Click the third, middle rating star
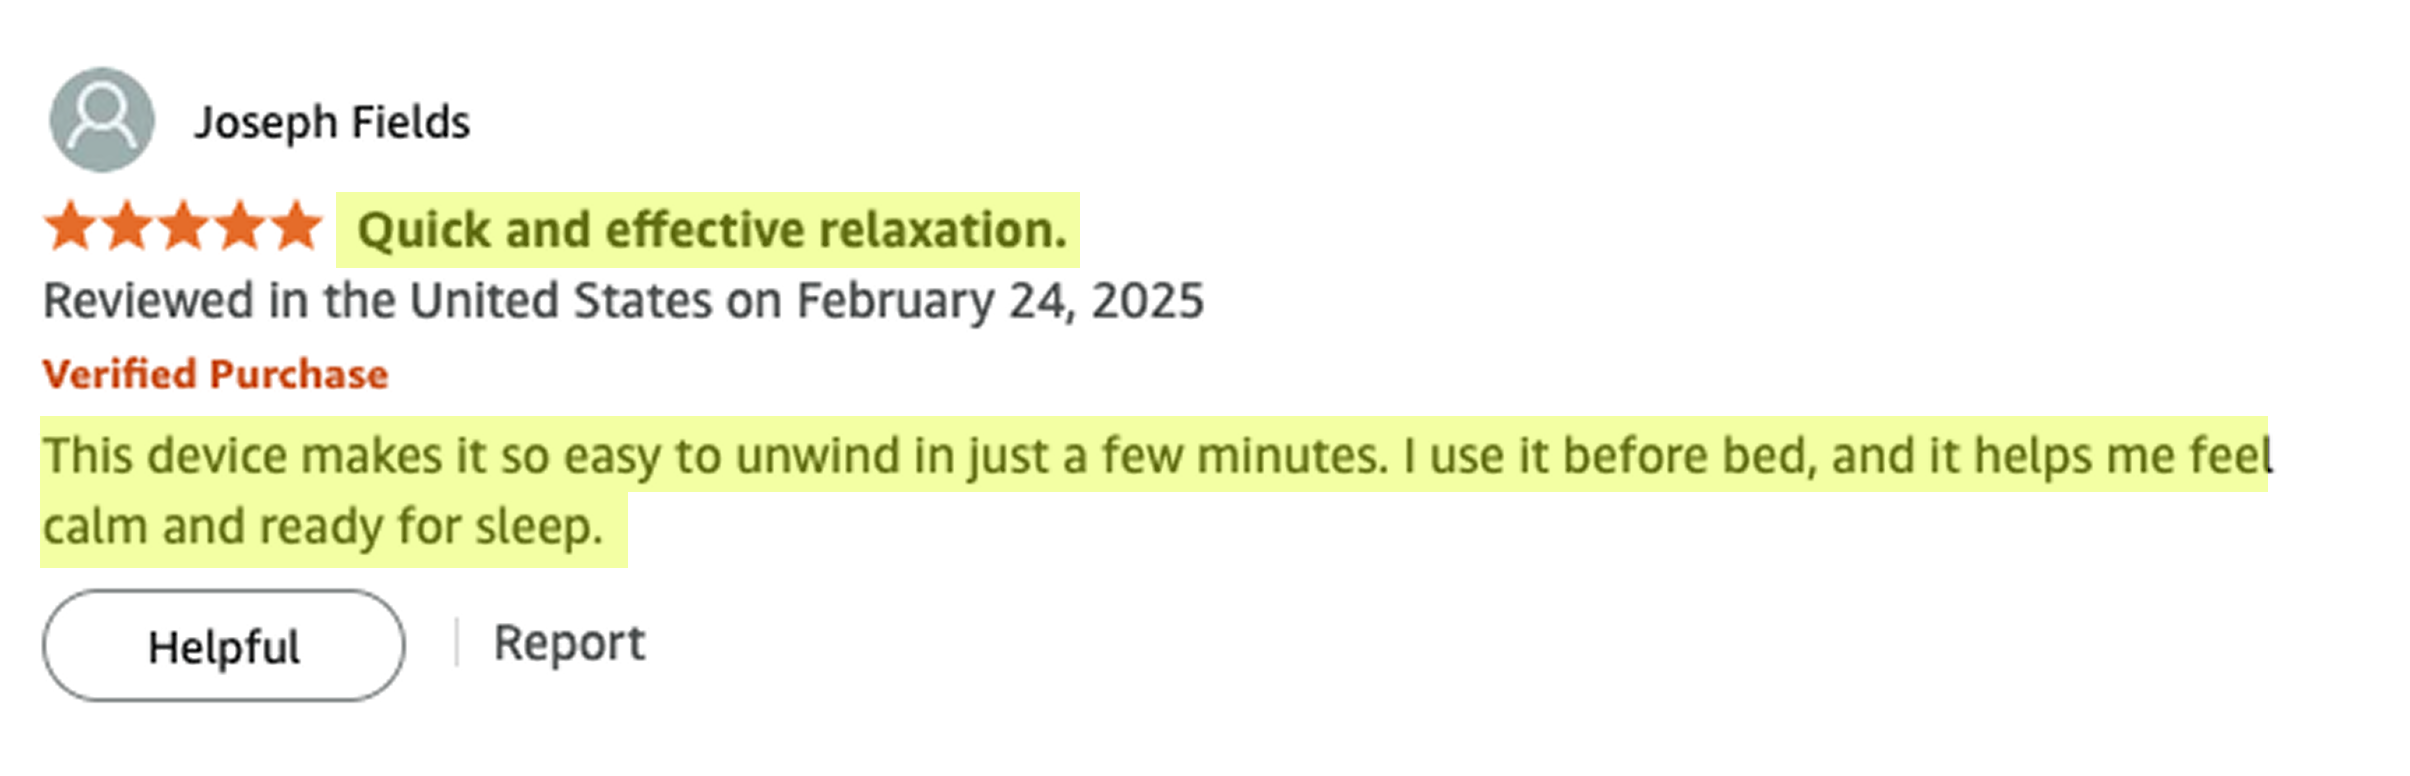The height and width of the screenshot is (776, 2410). 184,225
